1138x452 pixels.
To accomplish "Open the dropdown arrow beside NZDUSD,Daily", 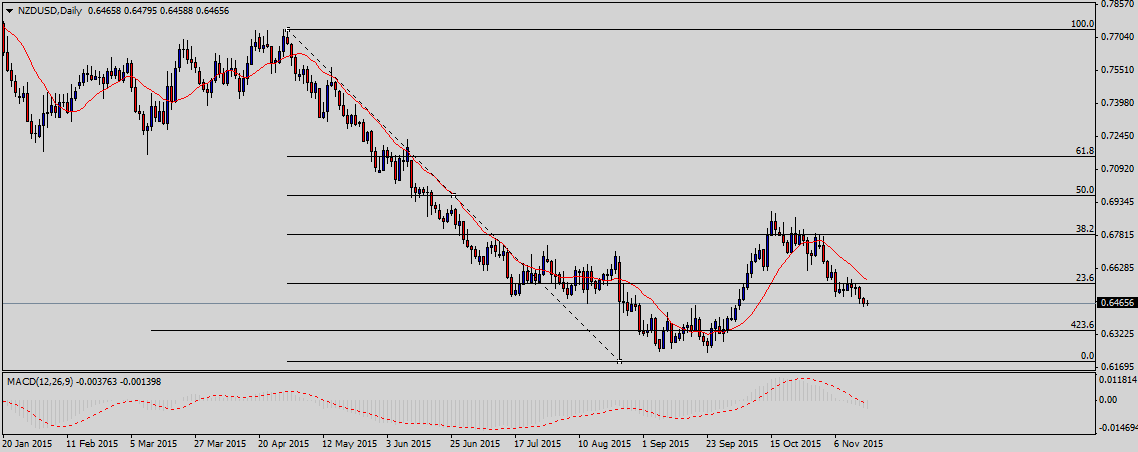I will [9, 9].
